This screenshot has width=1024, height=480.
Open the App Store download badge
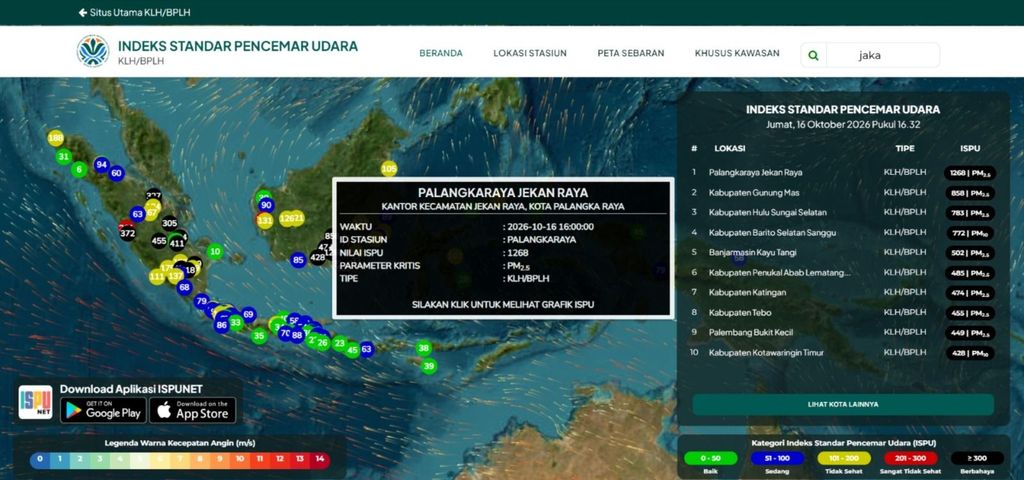(193, 409)
